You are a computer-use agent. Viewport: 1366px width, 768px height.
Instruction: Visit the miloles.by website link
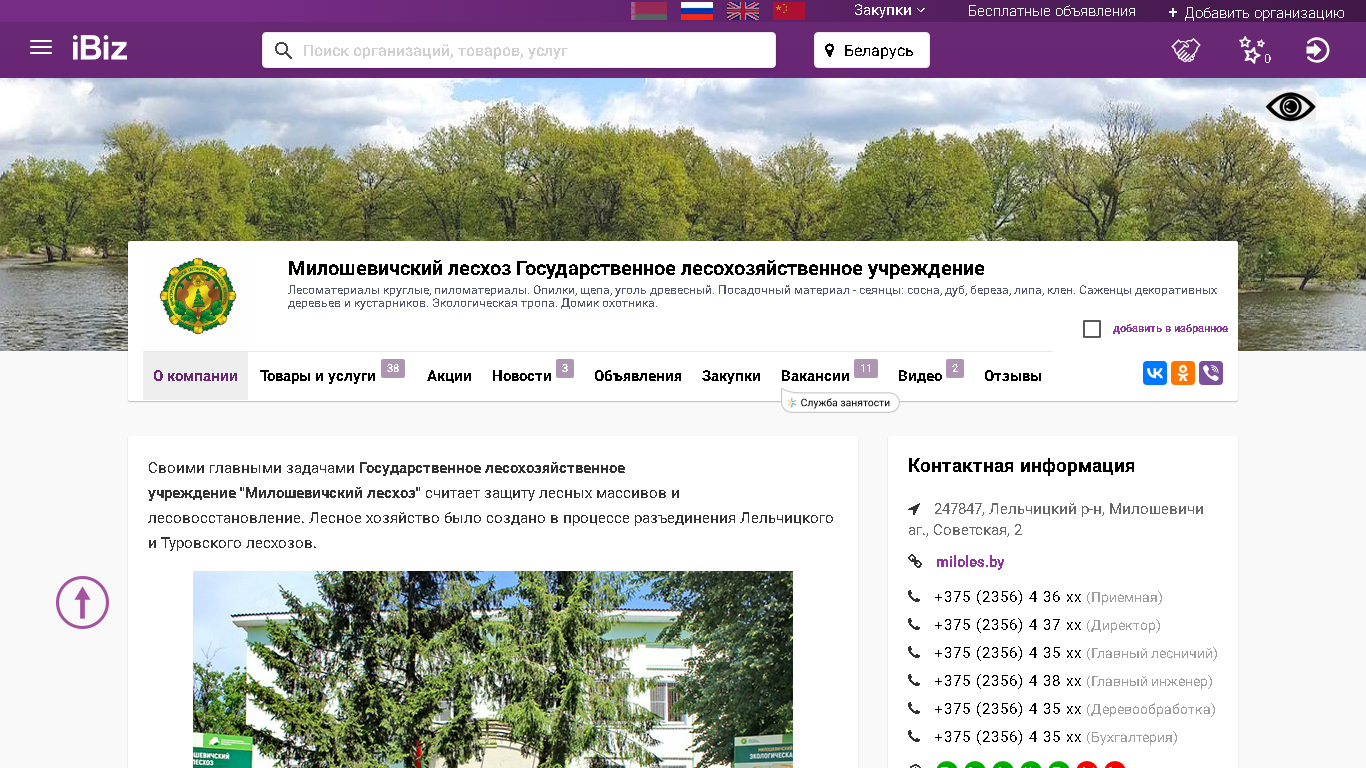970,562
